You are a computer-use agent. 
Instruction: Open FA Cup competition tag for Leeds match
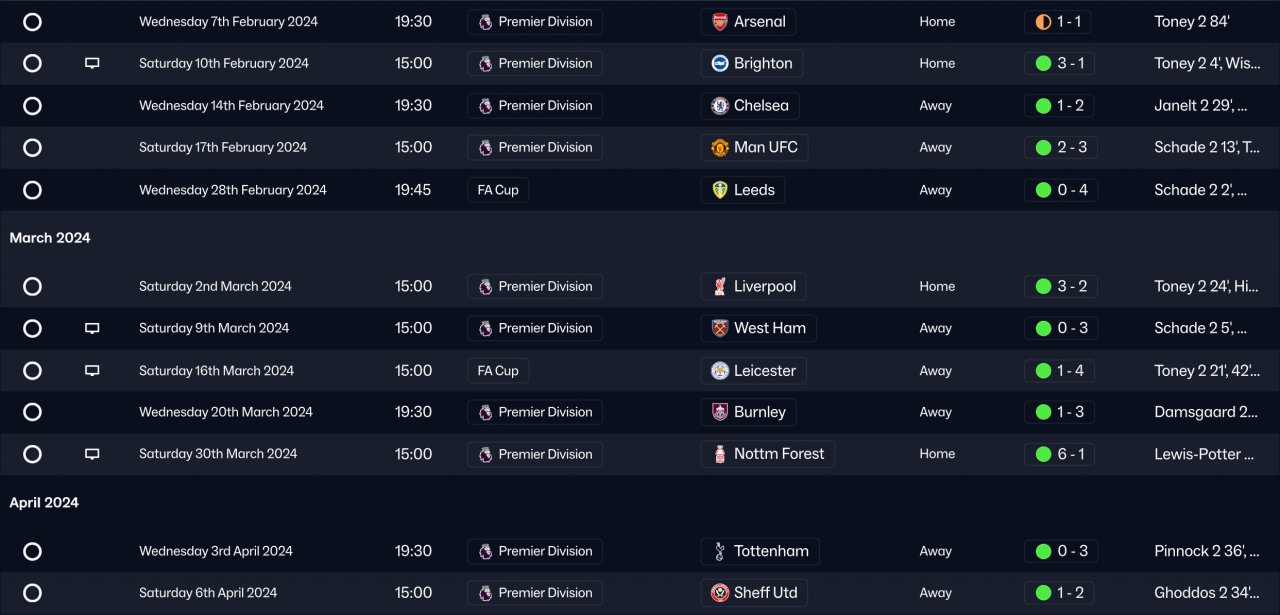498,190
